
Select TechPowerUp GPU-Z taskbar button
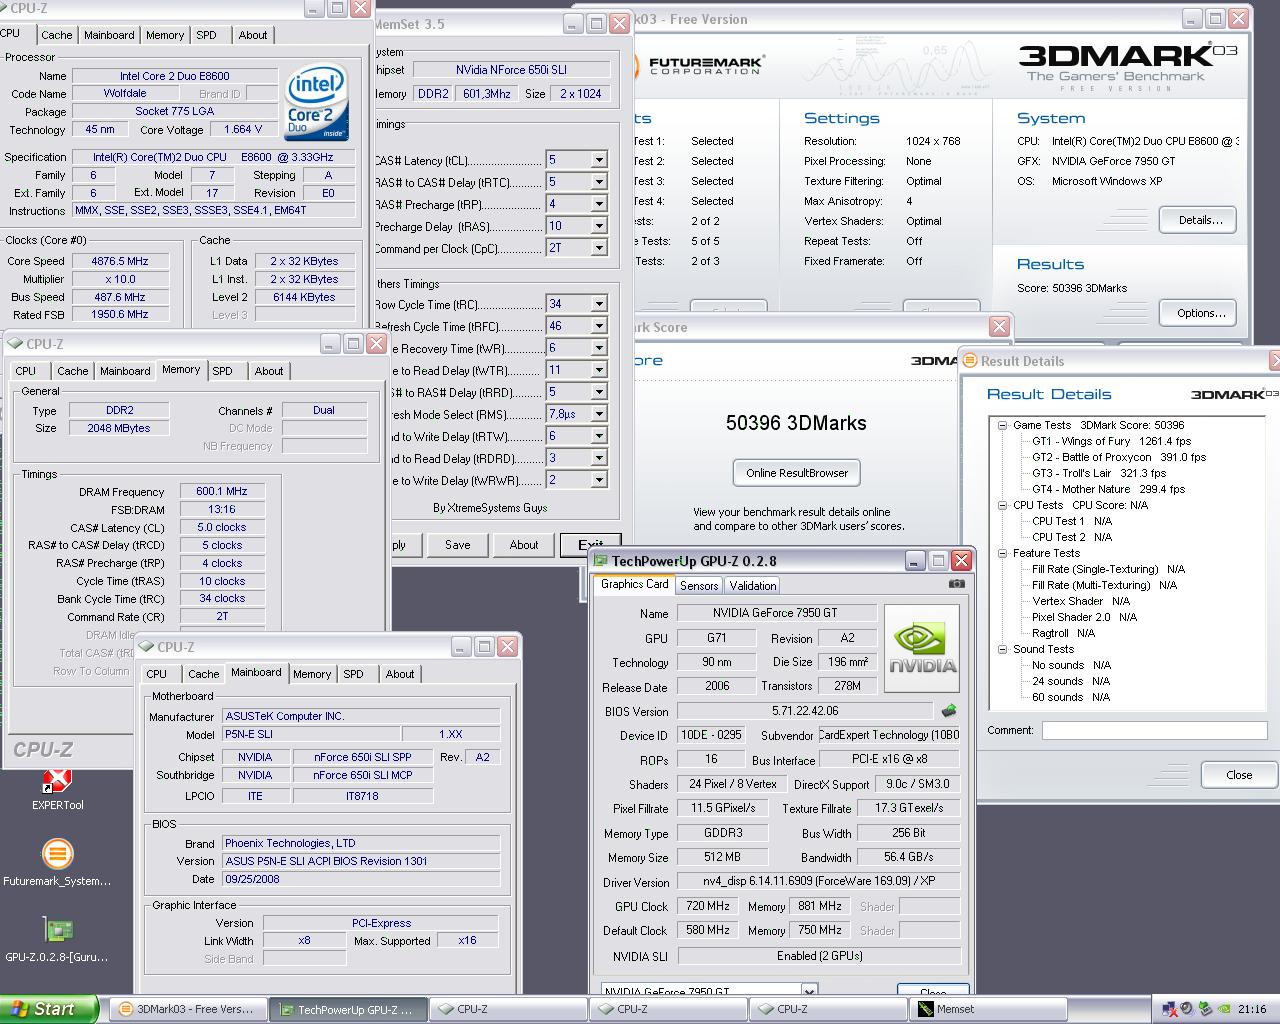[346, 1009]
